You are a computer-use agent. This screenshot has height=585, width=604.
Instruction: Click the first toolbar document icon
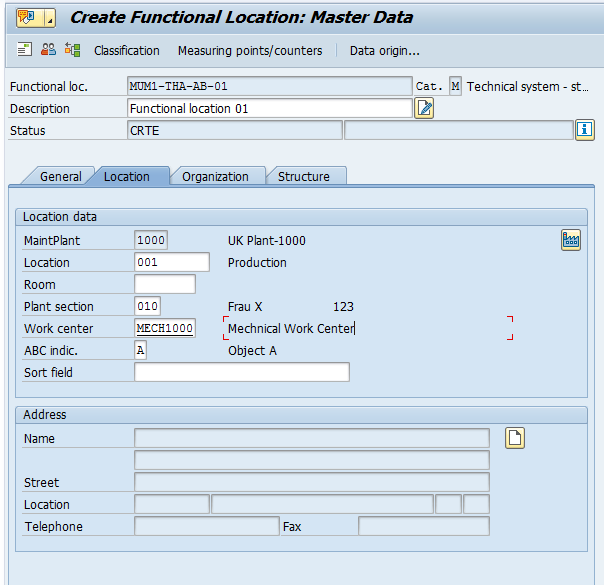coord(25,50)
